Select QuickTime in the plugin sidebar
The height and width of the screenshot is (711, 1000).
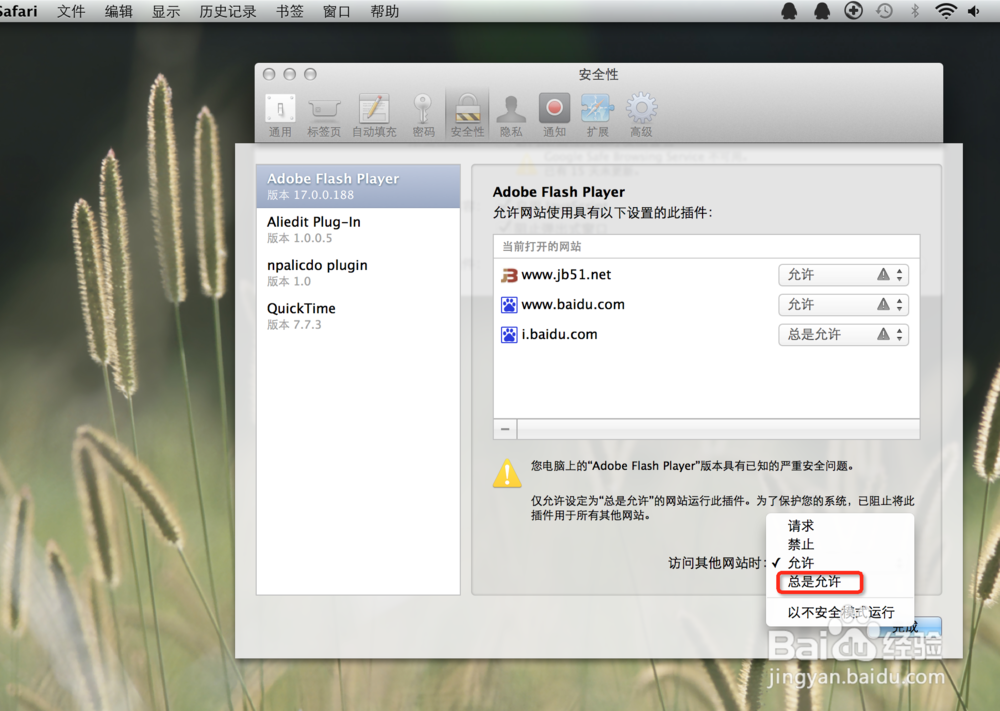pos(301,308)
